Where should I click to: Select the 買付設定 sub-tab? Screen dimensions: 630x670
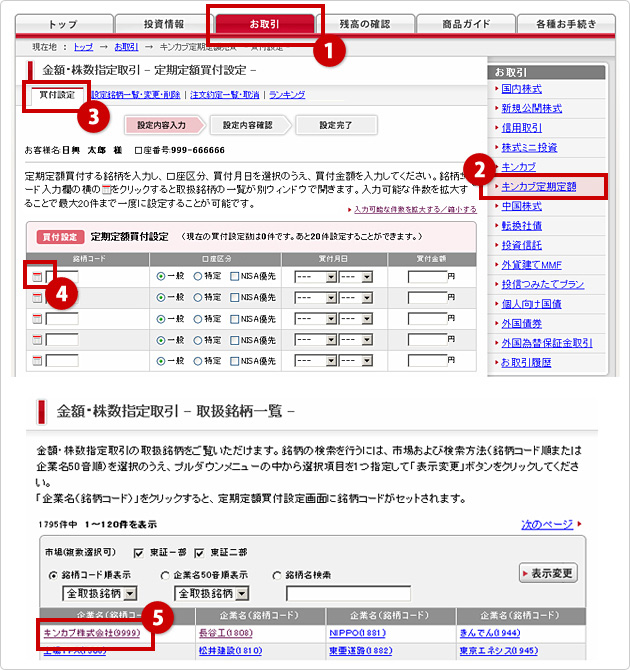point(57,95)
